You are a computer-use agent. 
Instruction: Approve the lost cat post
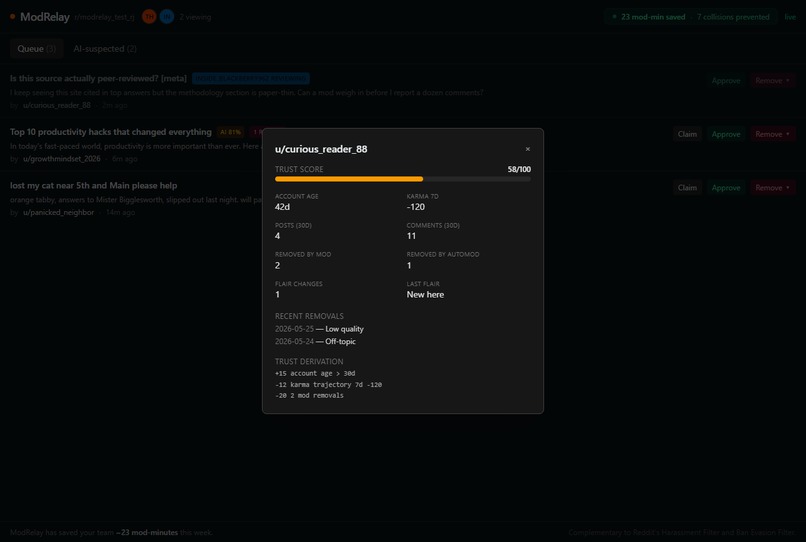(x=726, y=188)
